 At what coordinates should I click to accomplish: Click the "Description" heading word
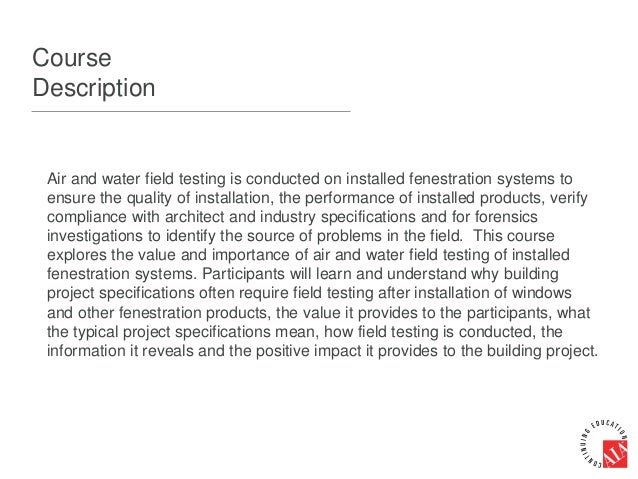point(94,88)
